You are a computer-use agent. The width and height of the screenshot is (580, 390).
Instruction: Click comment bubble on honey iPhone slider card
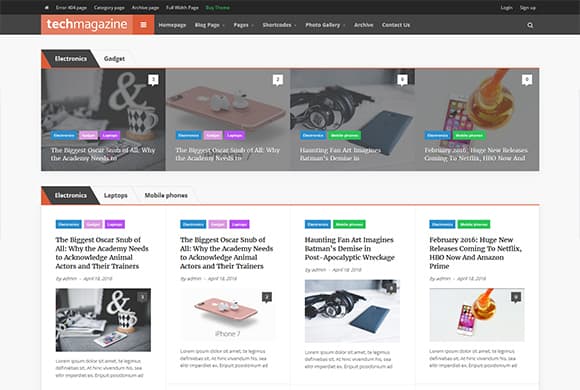[527, 80]
